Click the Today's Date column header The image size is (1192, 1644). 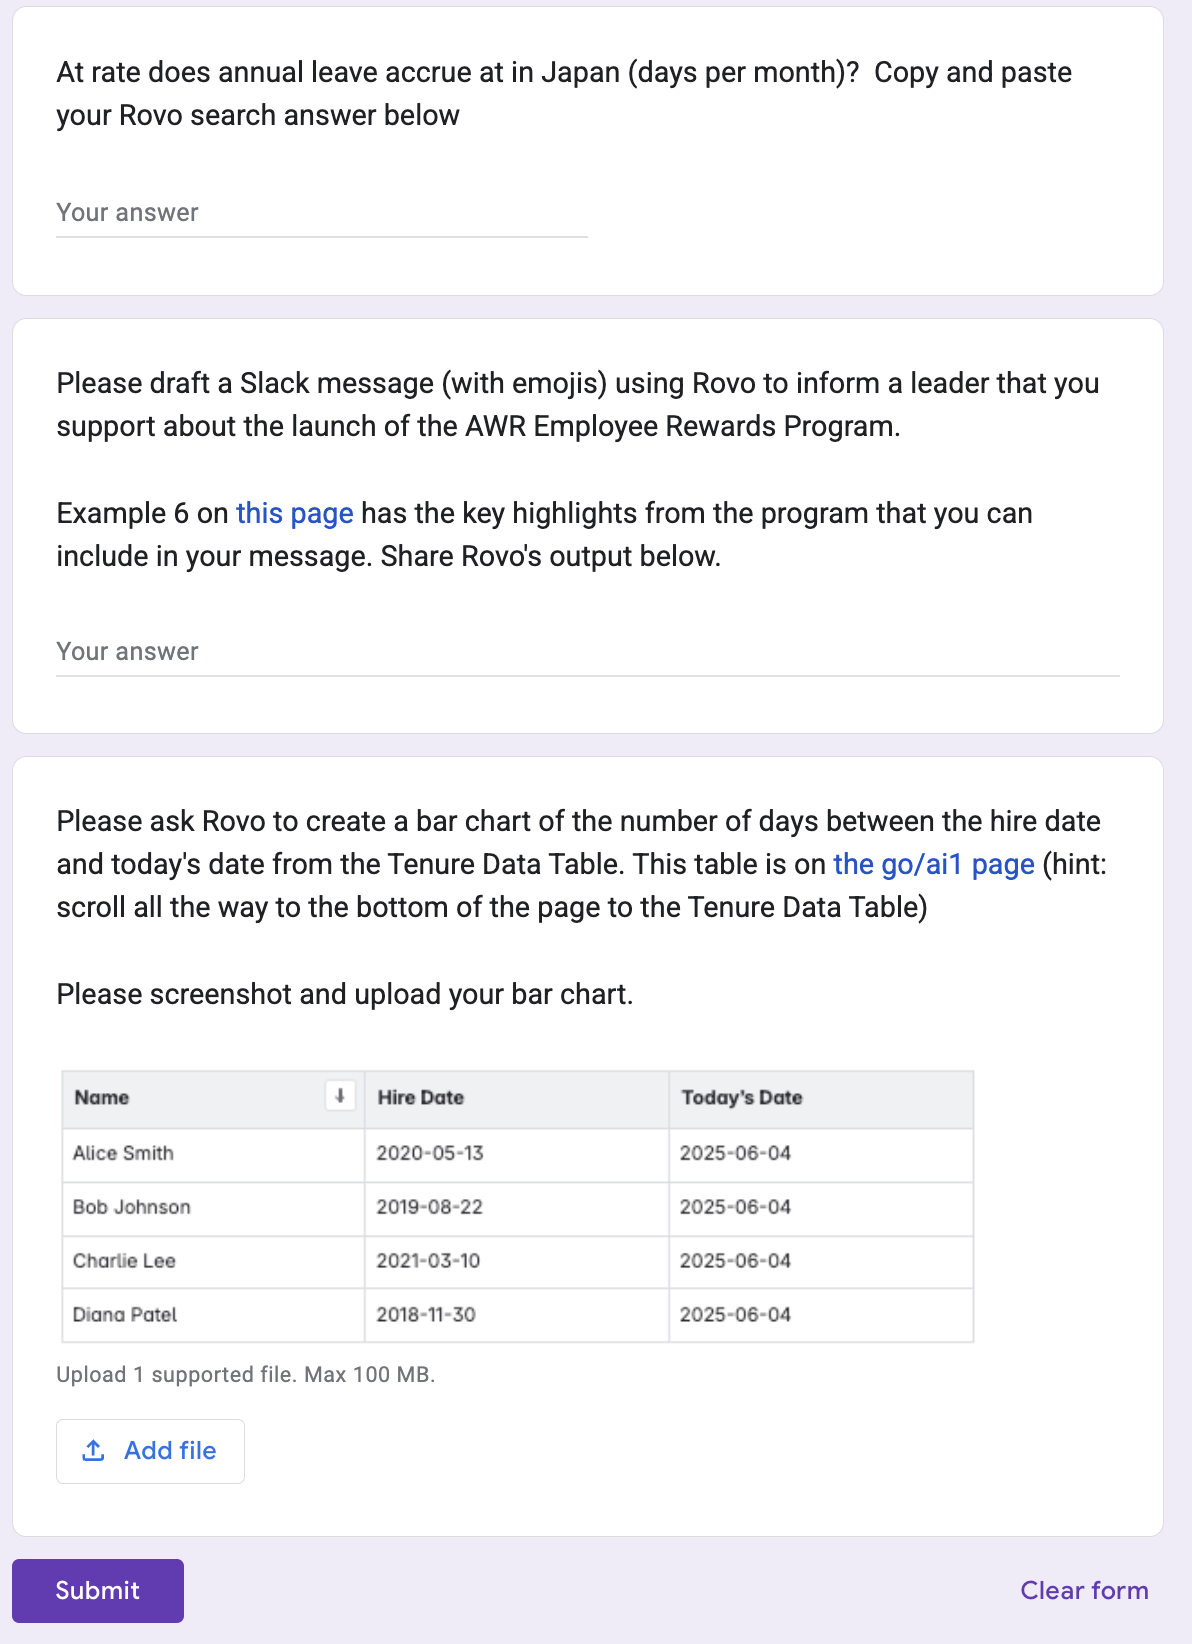(821, 1098)
